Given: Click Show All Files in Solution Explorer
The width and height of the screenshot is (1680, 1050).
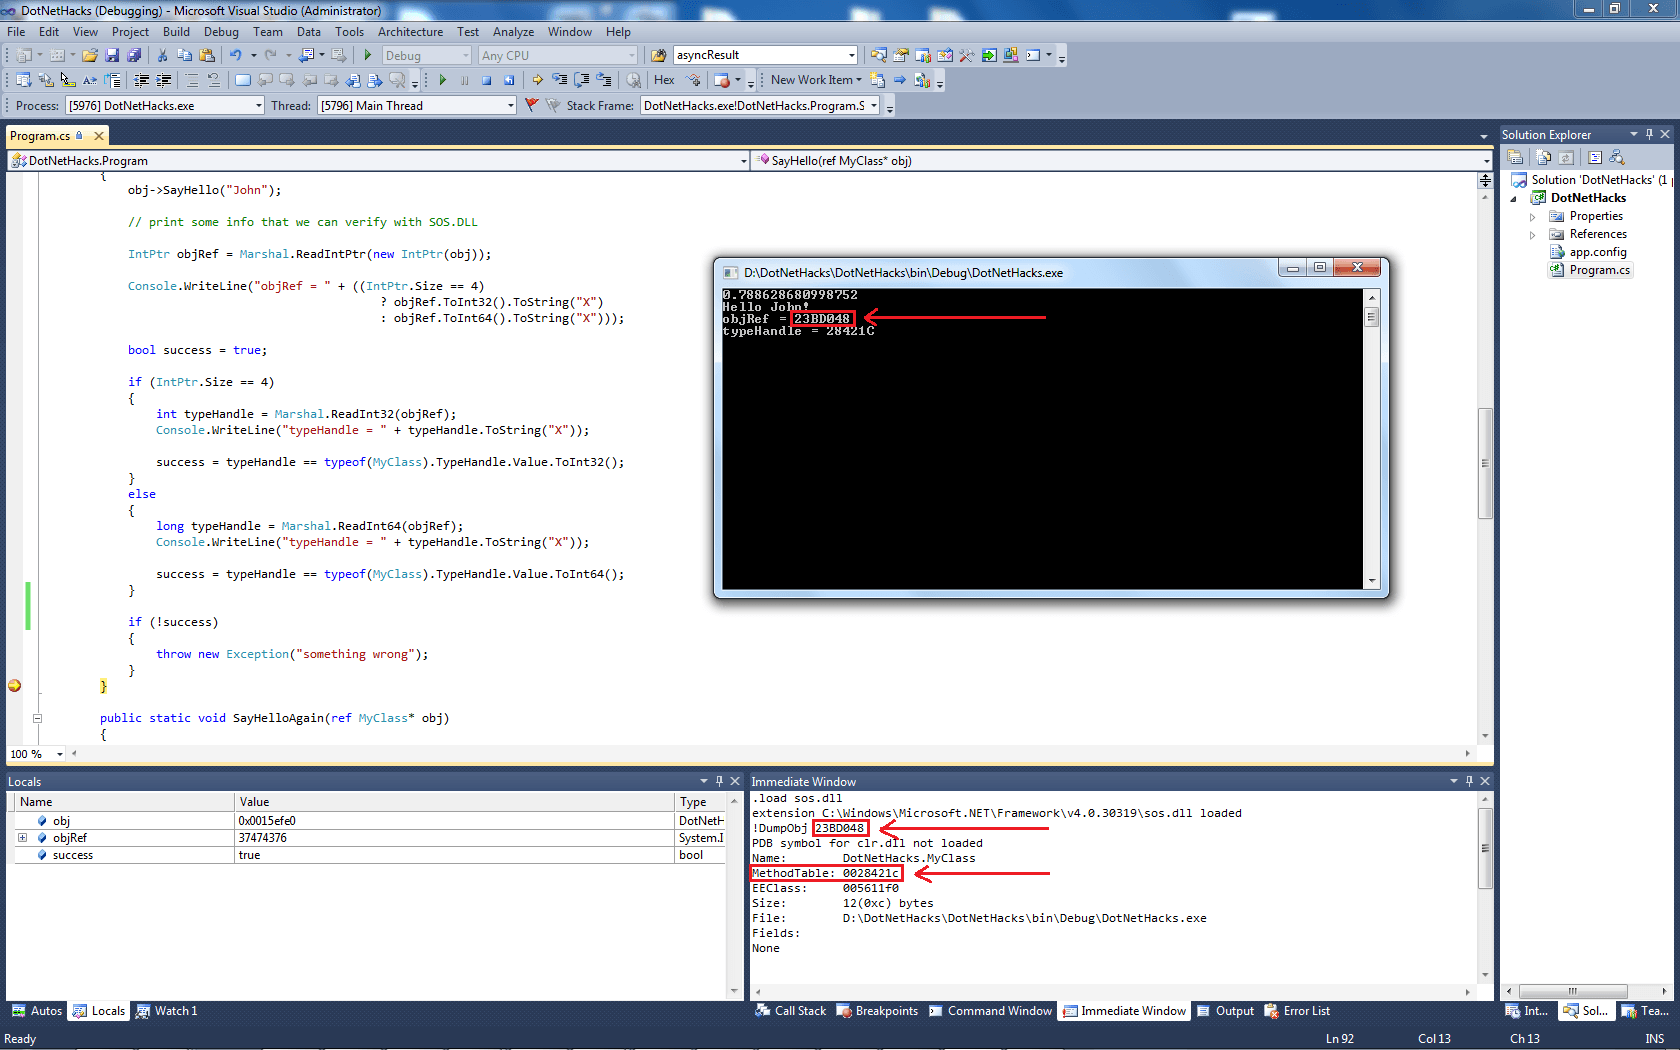Looking at the screenshot, I should click(x=1543, y=158).
